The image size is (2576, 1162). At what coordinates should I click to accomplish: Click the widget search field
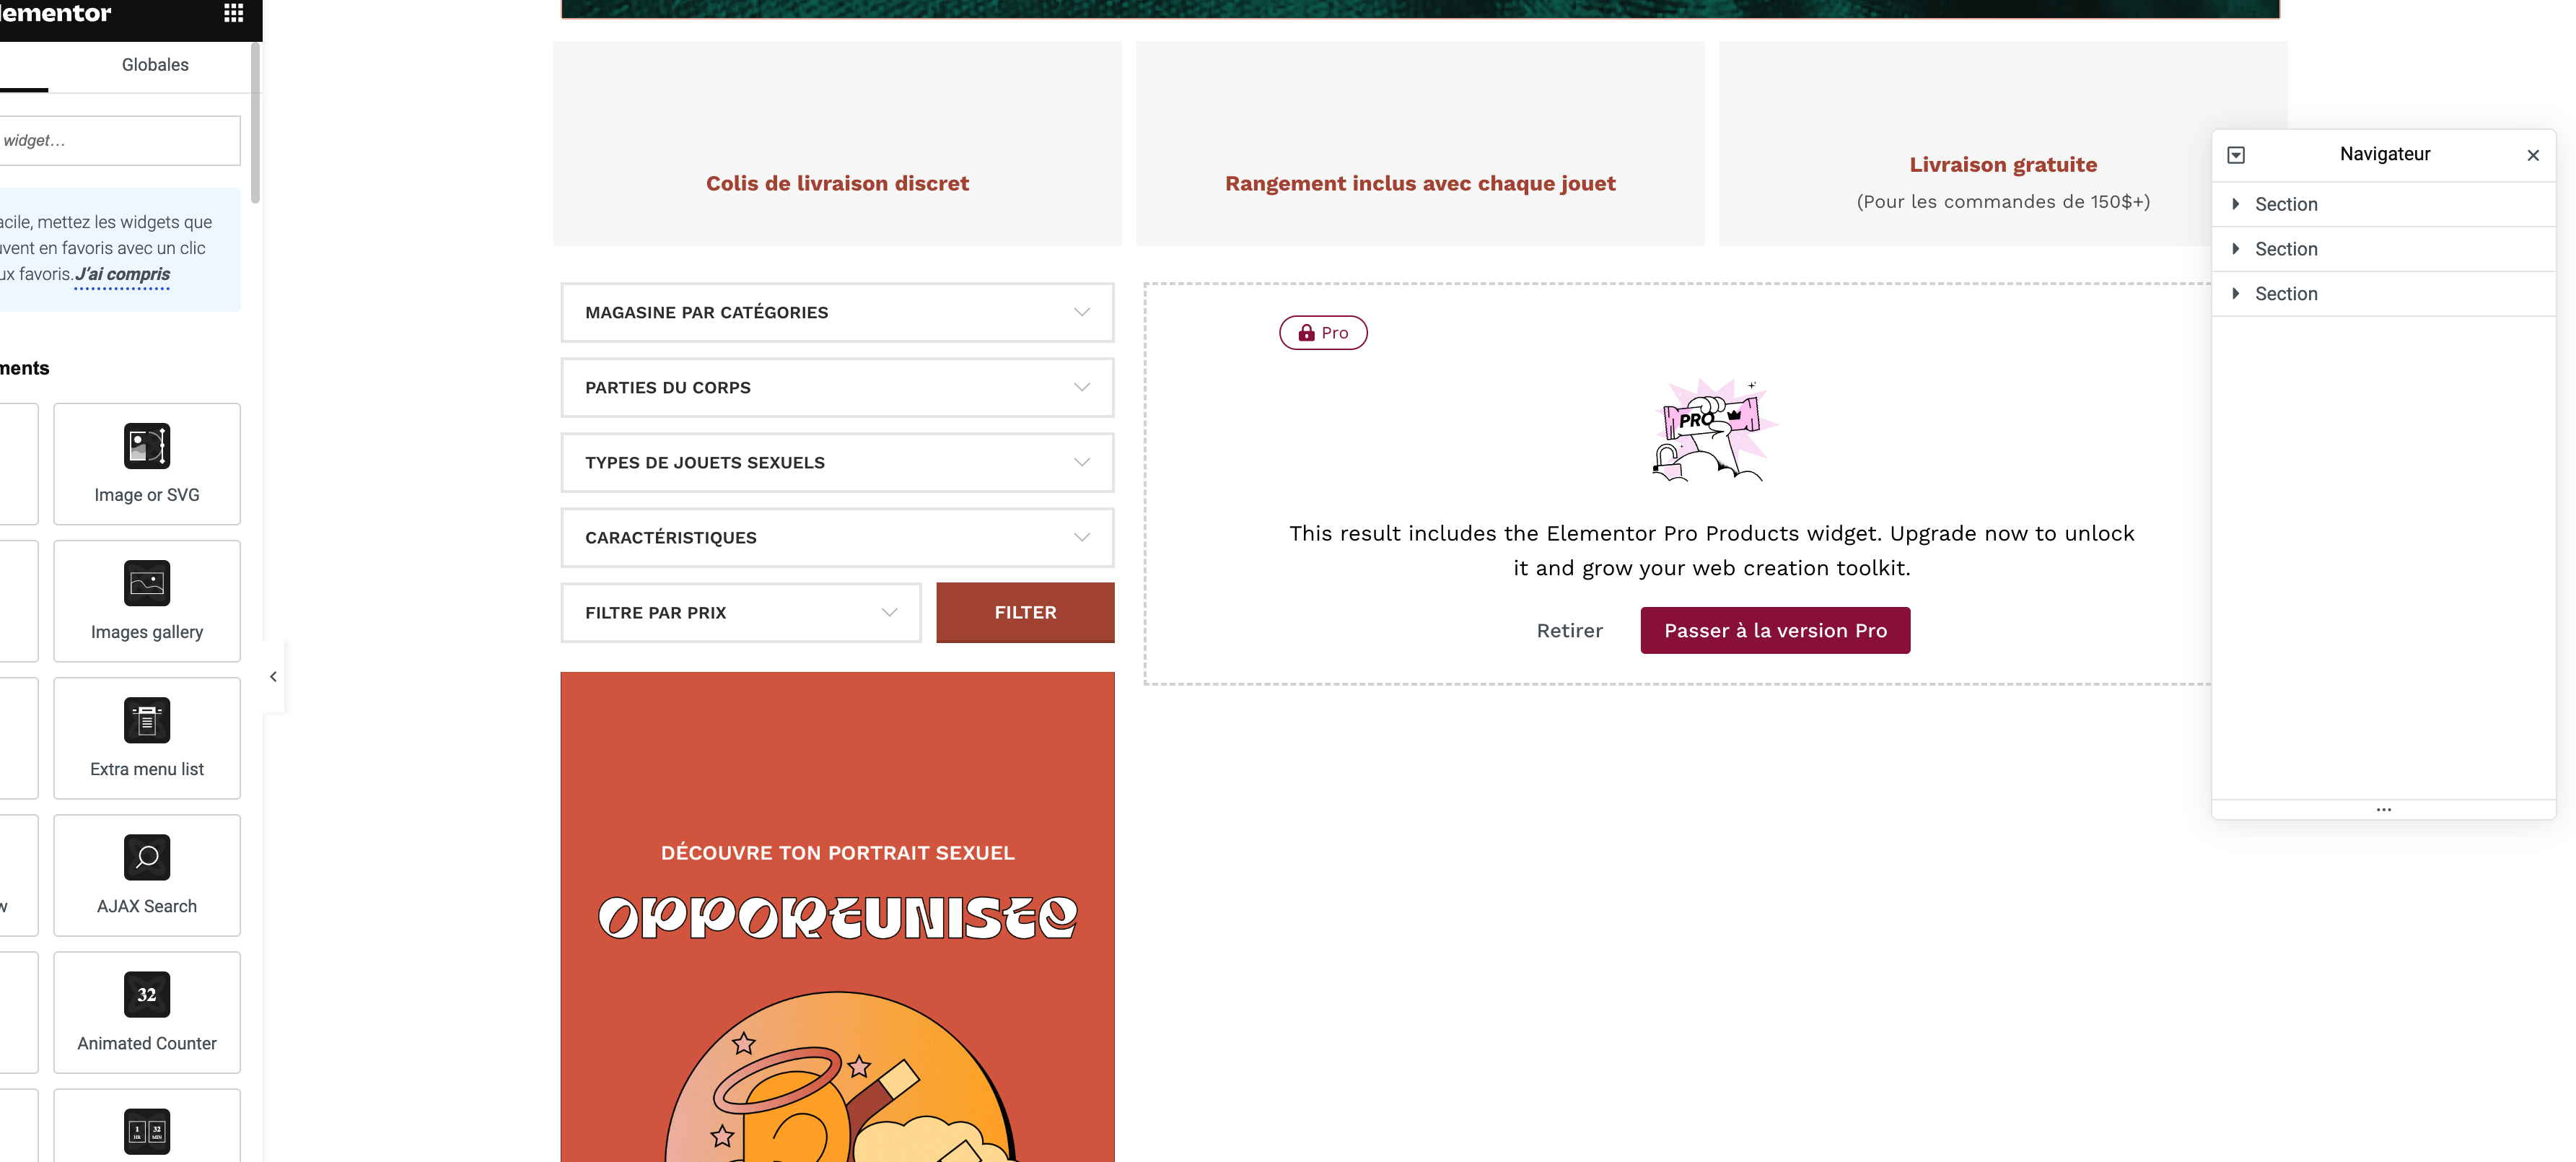[x=118, y=141]
